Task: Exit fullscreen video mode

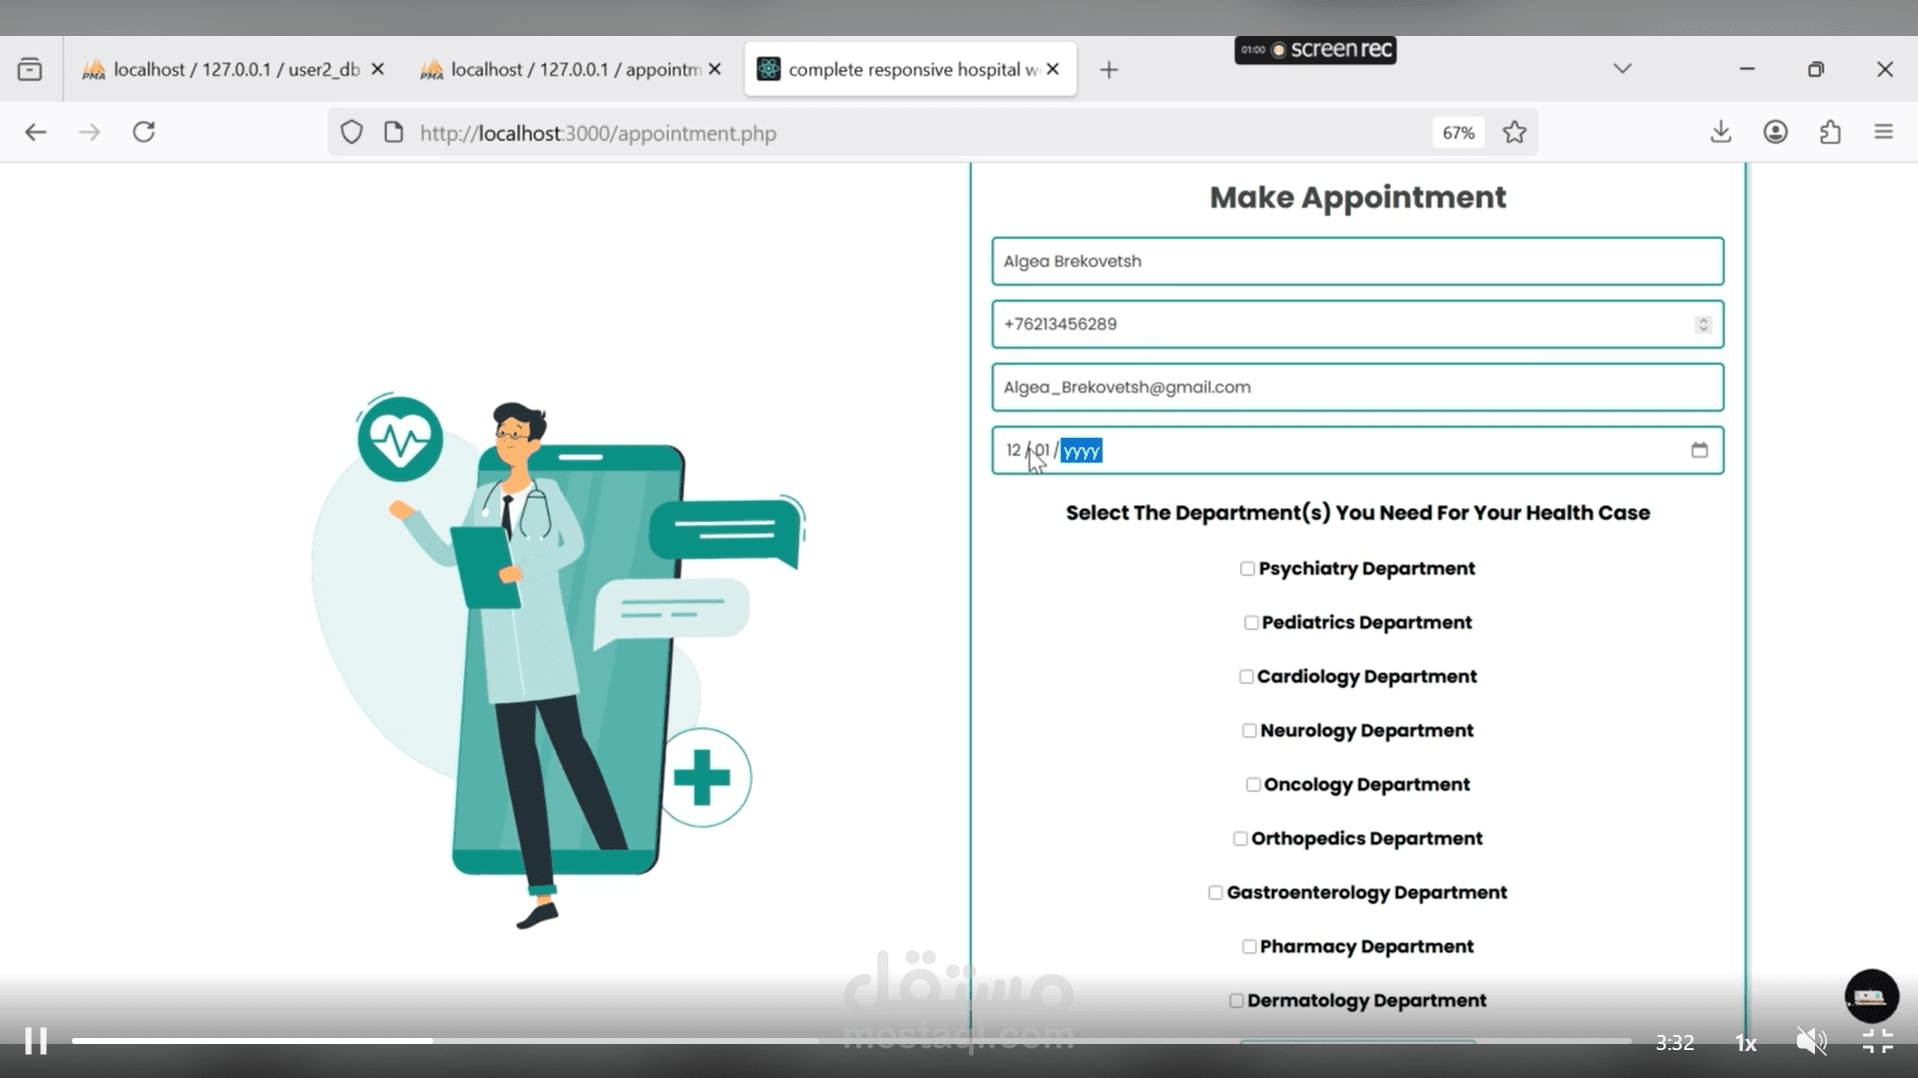Action: pyautogui.click(x=1877, y=1042)
